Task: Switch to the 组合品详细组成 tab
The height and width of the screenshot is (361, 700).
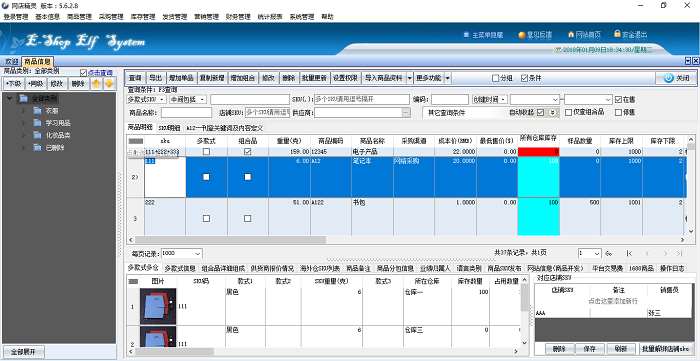Action: [x=223, y=269]
